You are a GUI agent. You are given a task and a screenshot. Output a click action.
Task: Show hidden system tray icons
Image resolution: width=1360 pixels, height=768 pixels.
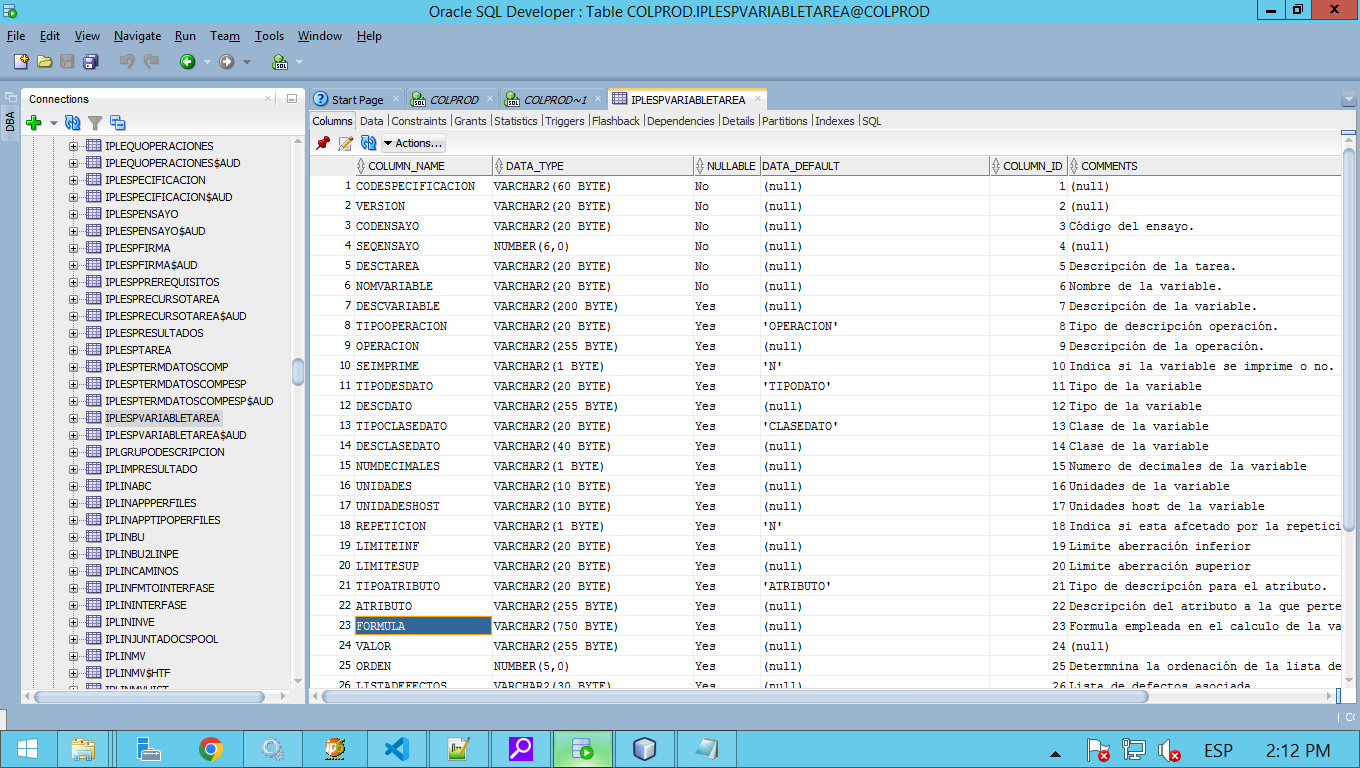coord(1055,752)
